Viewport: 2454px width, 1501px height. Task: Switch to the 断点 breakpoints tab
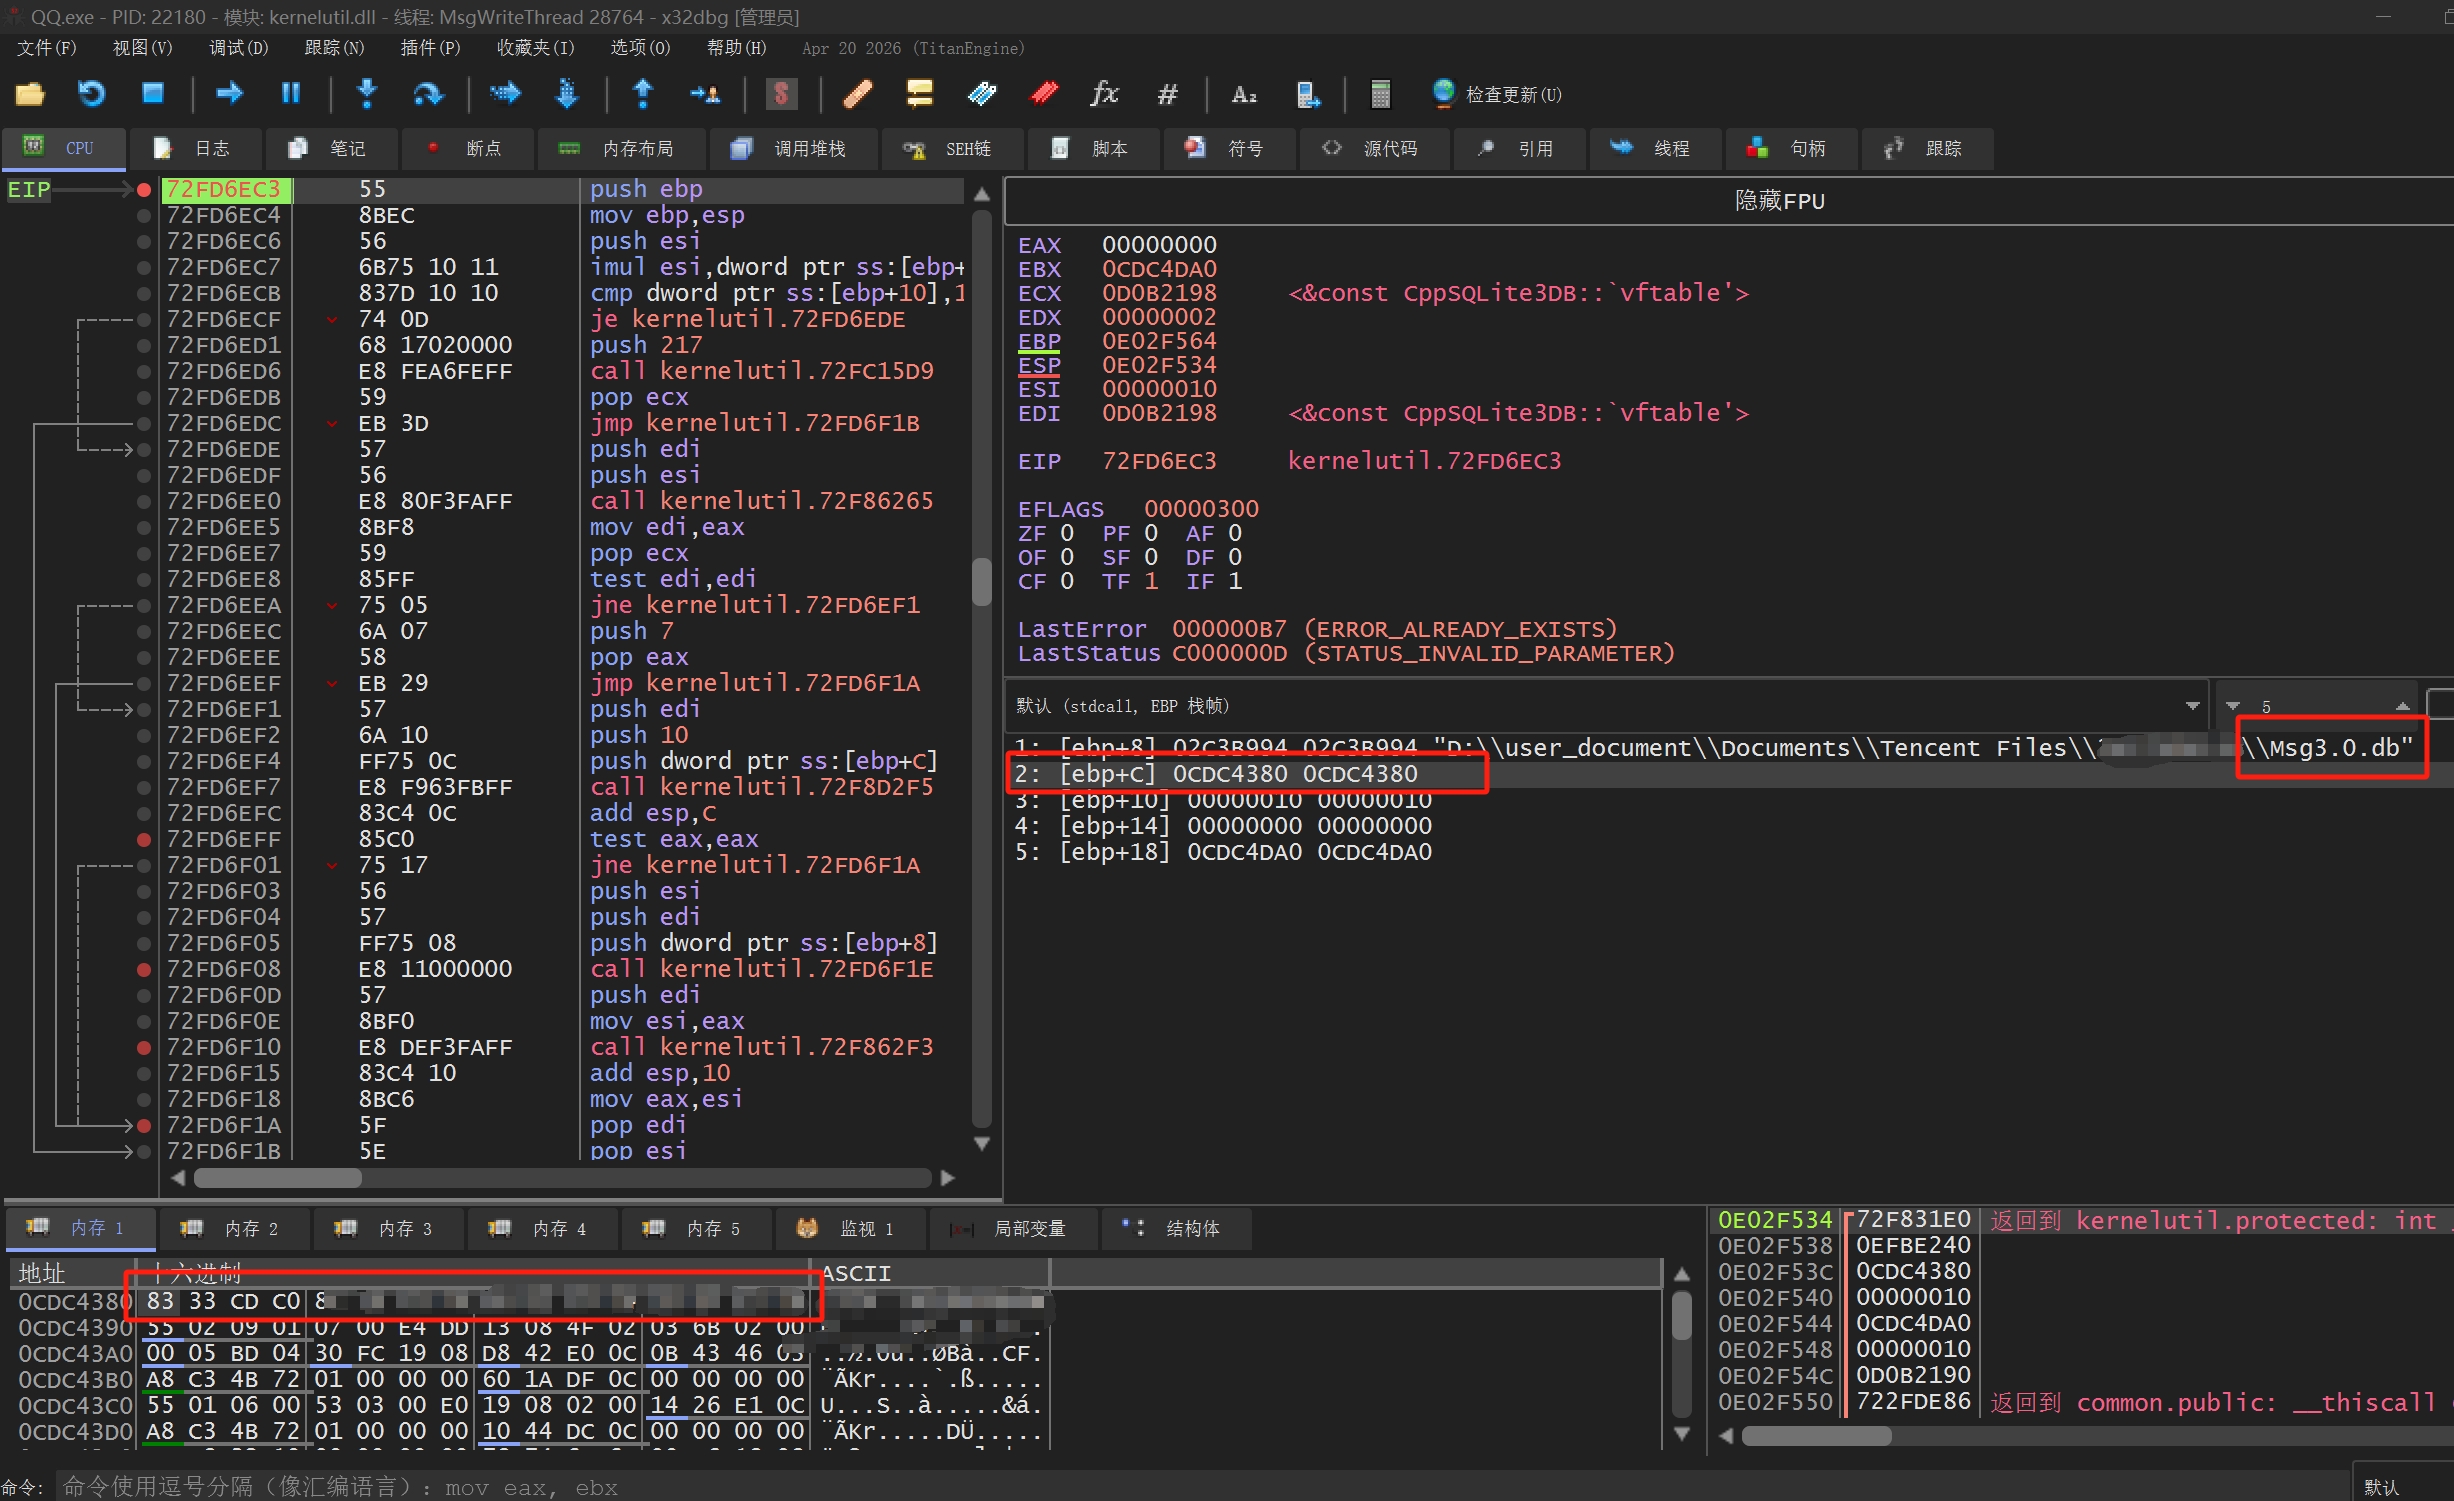468,149
